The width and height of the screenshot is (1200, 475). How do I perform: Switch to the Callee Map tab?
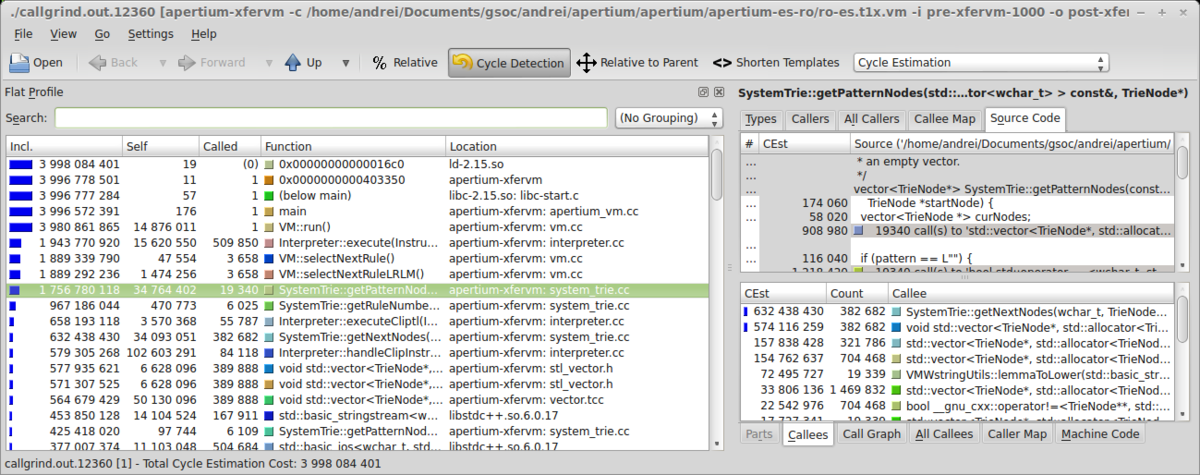tap(944, 119)
